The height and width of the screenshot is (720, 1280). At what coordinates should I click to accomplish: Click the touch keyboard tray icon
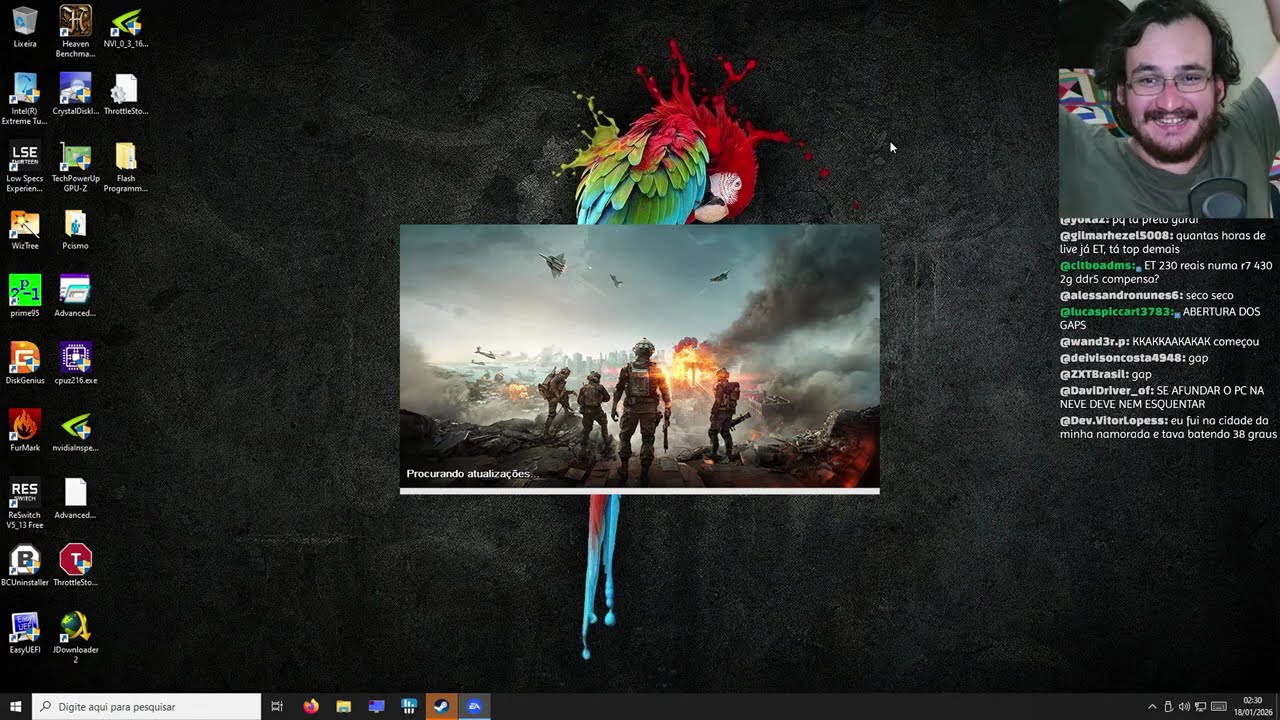click(1219, 707)
